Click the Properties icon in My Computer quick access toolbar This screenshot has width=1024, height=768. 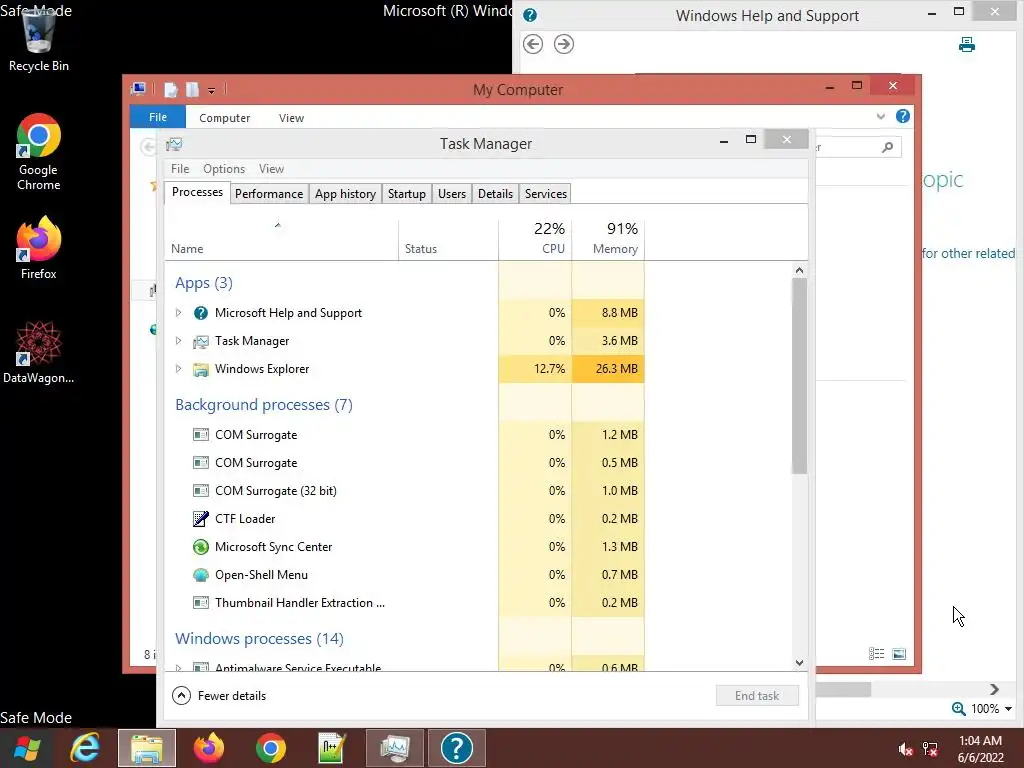click(171, 89)
